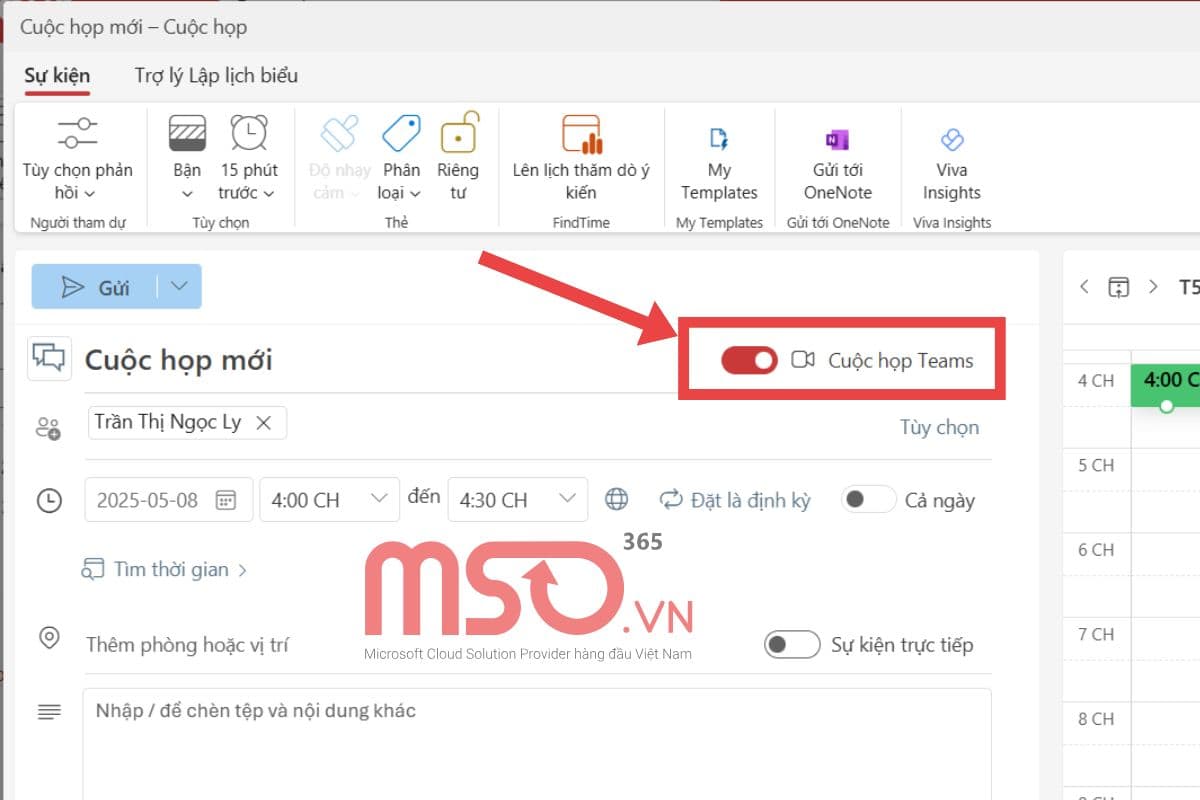
Task: Go to next day in calendar pane
Action: [1153, 287]
